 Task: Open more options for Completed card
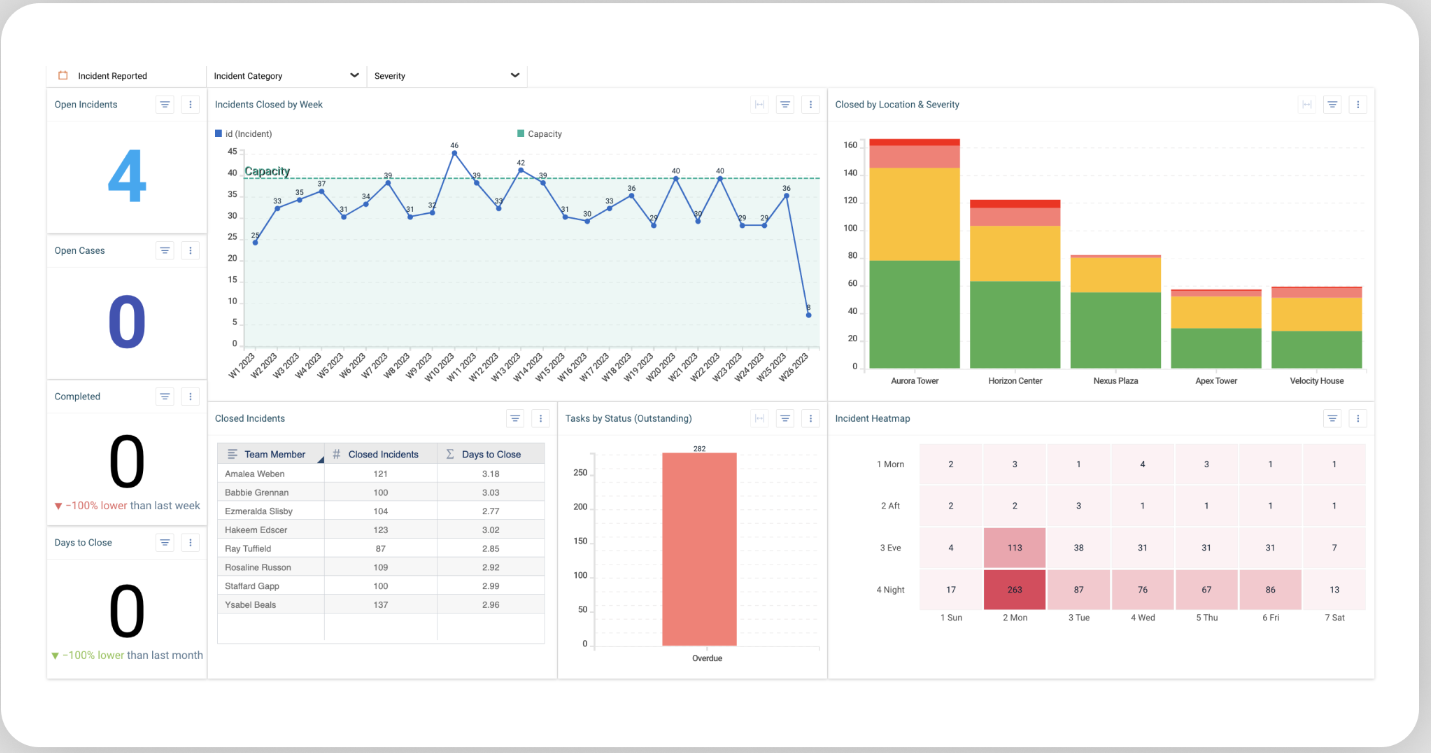pos(191,396)
